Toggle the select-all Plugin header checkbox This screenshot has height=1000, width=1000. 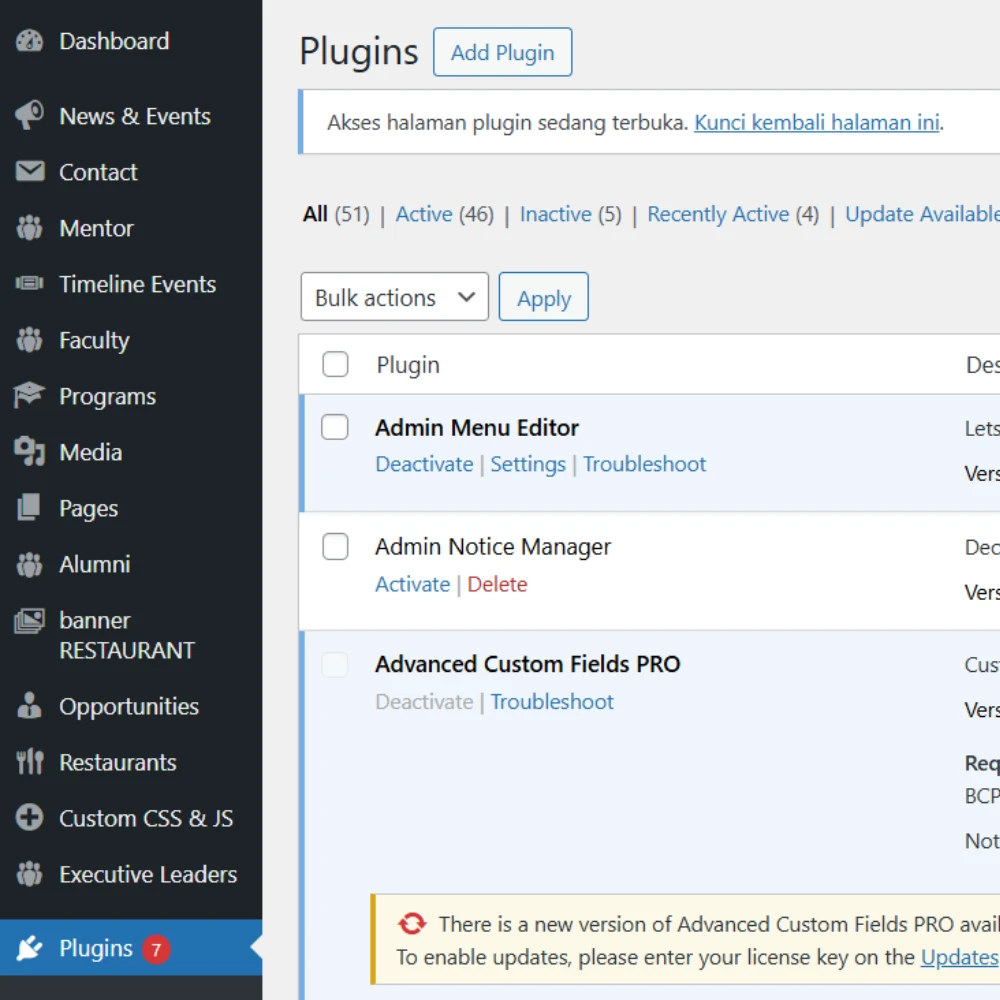click(x=335, y=365)
